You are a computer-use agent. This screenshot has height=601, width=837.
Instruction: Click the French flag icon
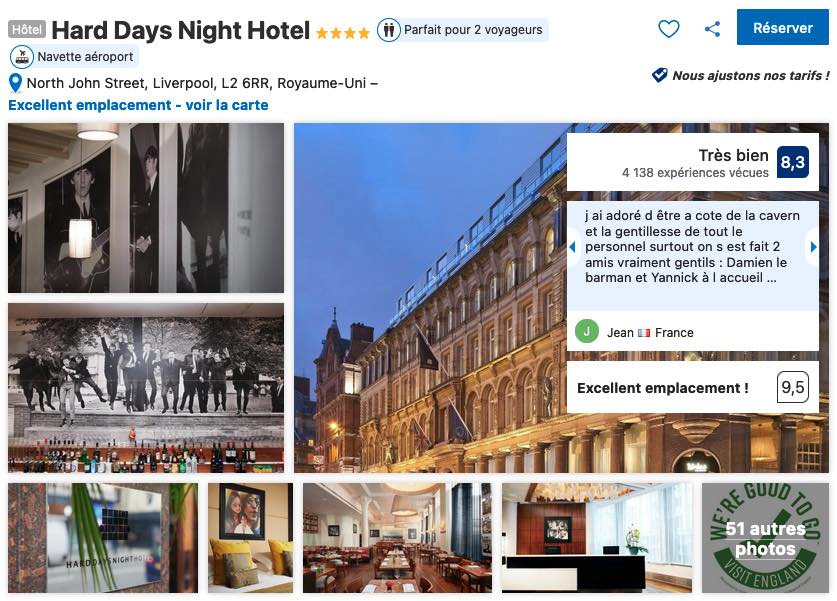644,333
